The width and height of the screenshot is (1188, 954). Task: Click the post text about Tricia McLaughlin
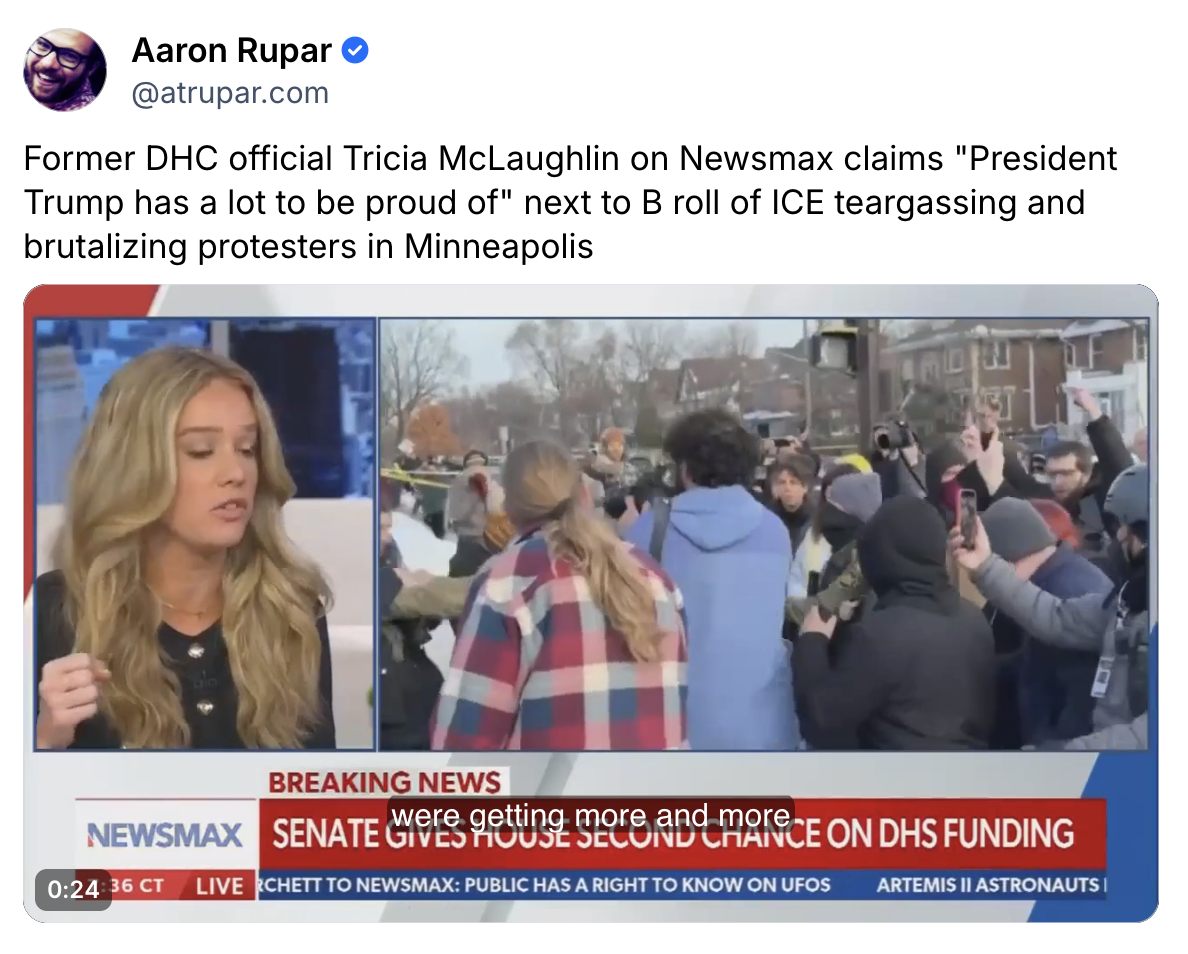570,202
